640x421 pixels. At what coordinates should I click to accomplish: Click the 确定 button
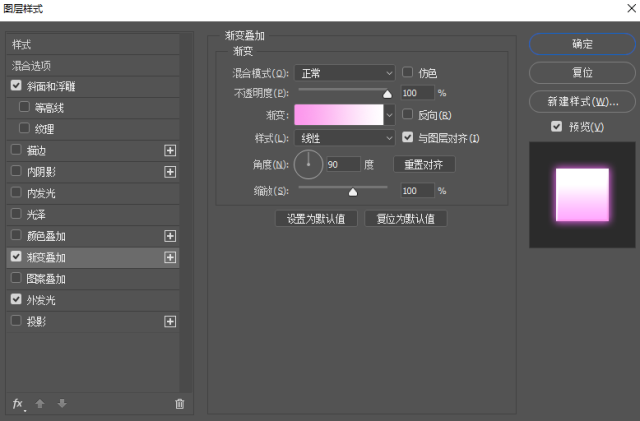[x=582, y=44]
